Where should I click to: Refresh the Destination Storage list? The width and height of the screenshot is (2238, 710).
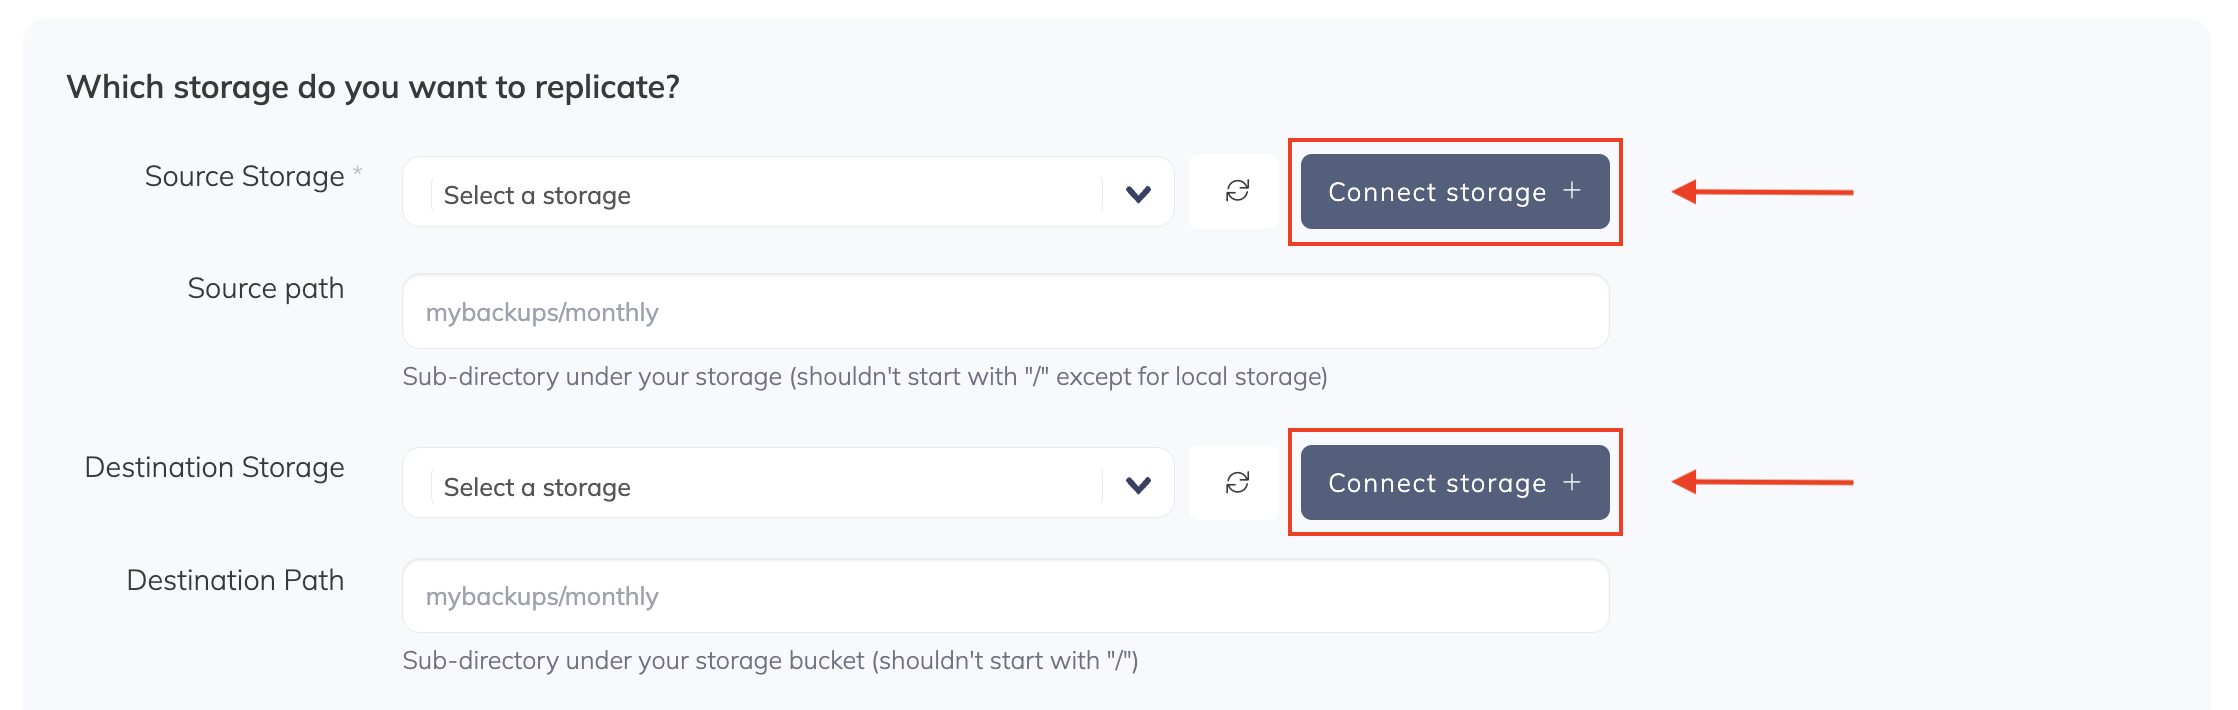1237,483
